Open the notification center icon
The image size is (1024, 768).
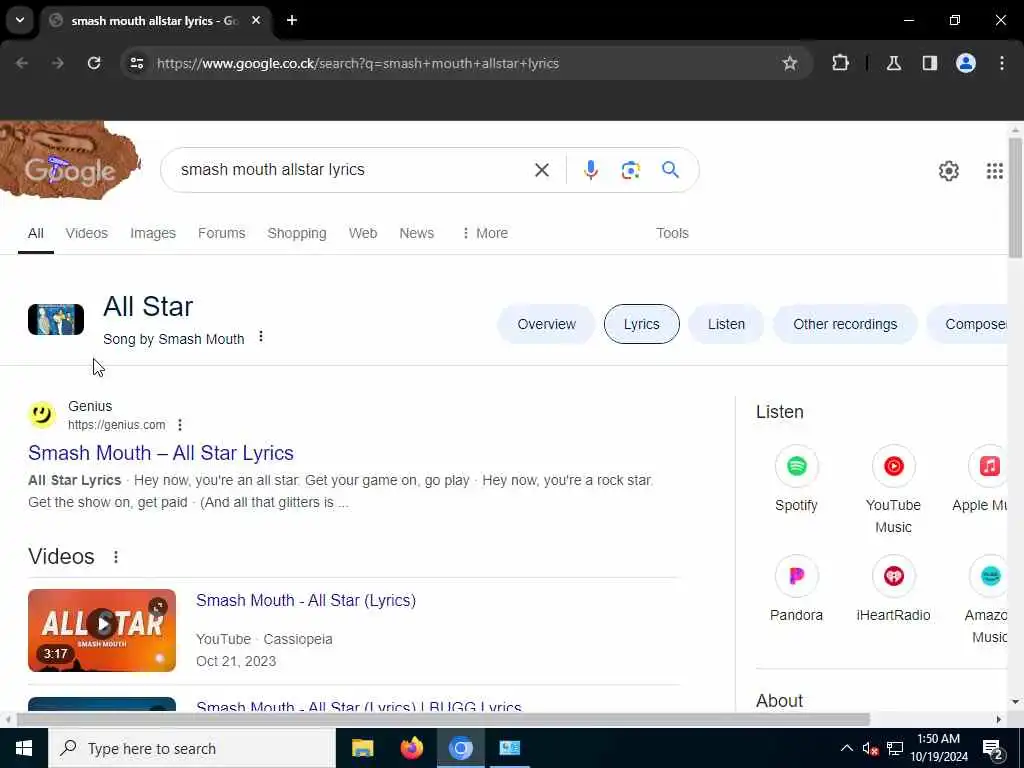tap(993, 749)
